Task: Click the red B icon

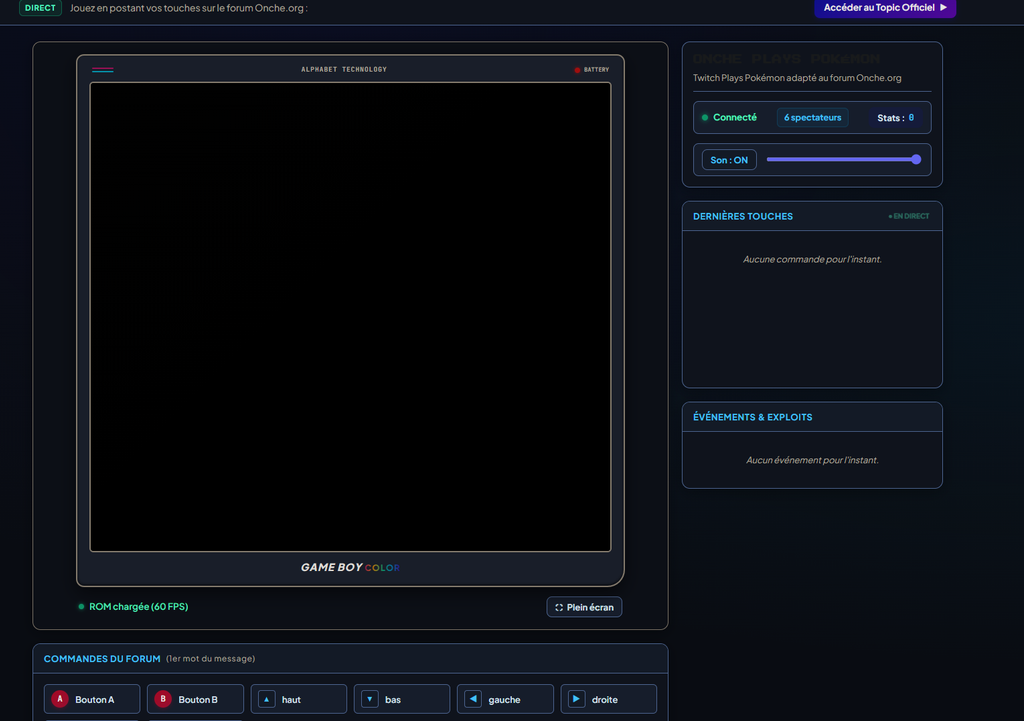Action: [163, 699]
